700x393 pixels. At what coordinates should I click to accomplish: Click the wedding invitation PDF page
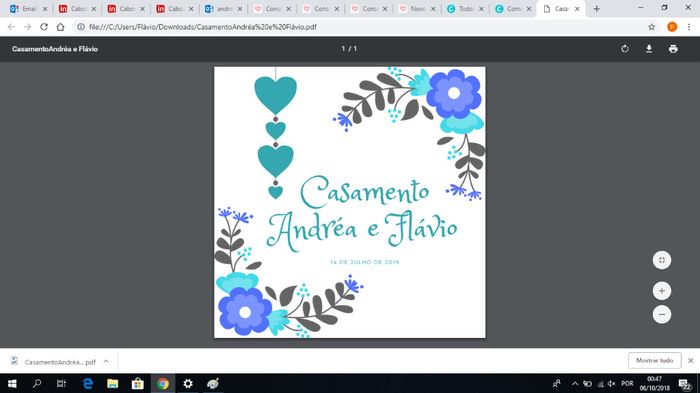350,202
